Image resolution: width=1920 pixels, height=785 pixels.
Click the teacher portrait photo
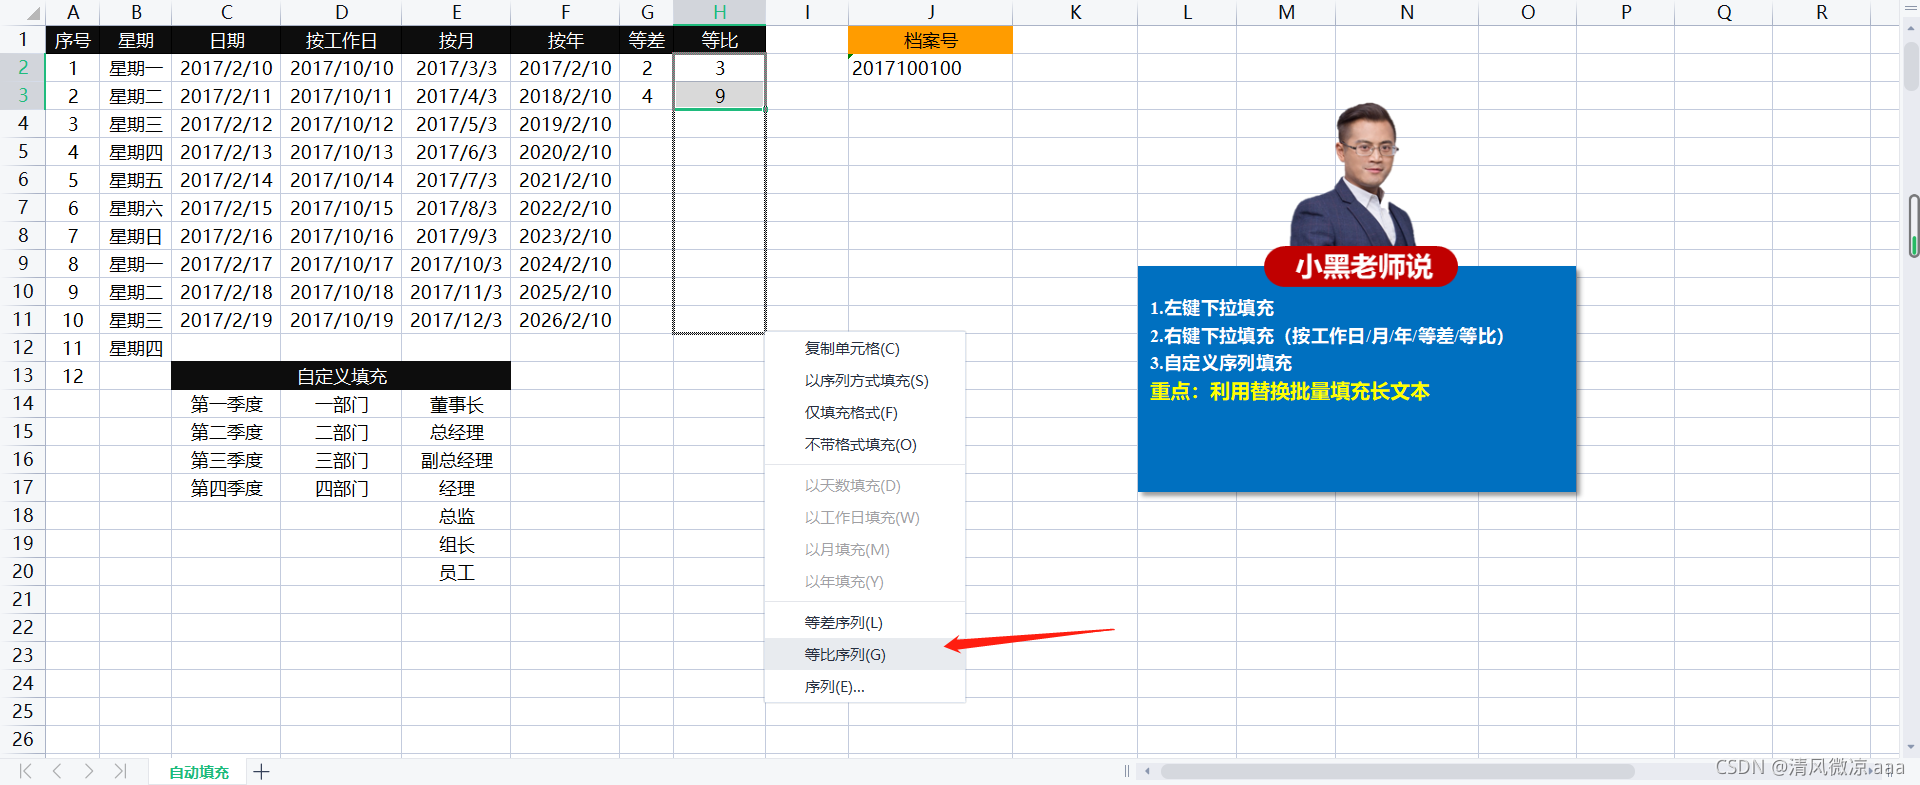(1355, 175)
